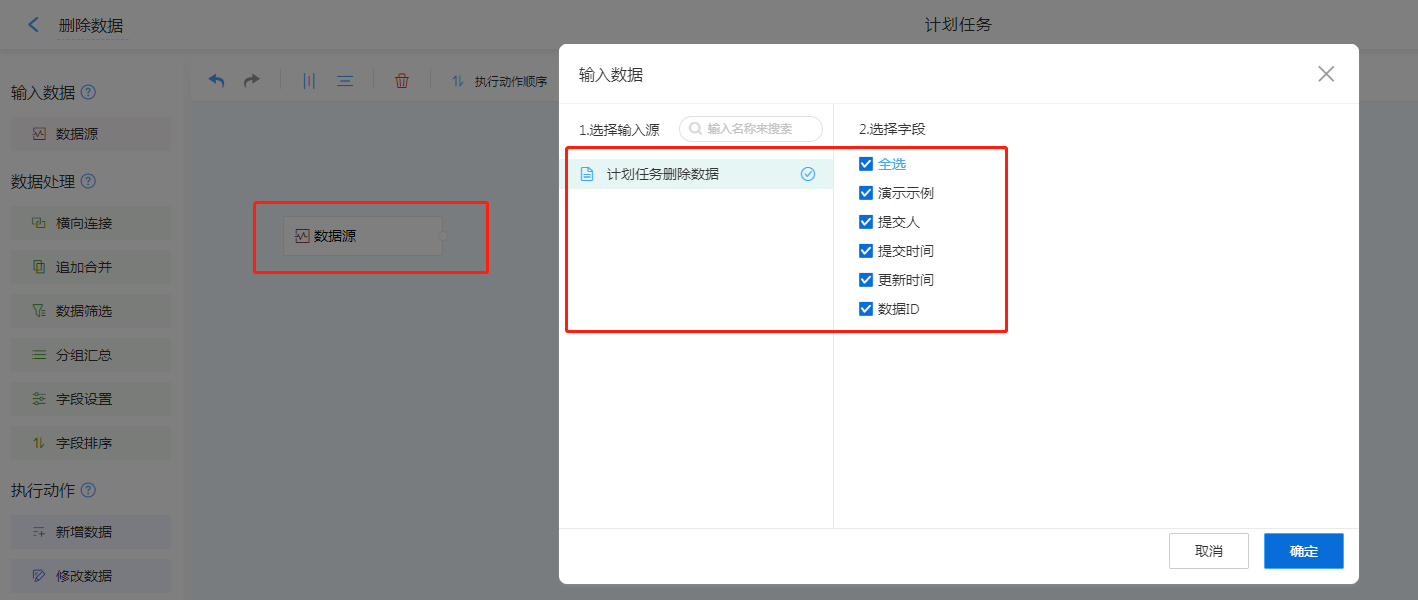
Task: Uncheck the 提交时间 field checkbox
Action: pos(866,251)
